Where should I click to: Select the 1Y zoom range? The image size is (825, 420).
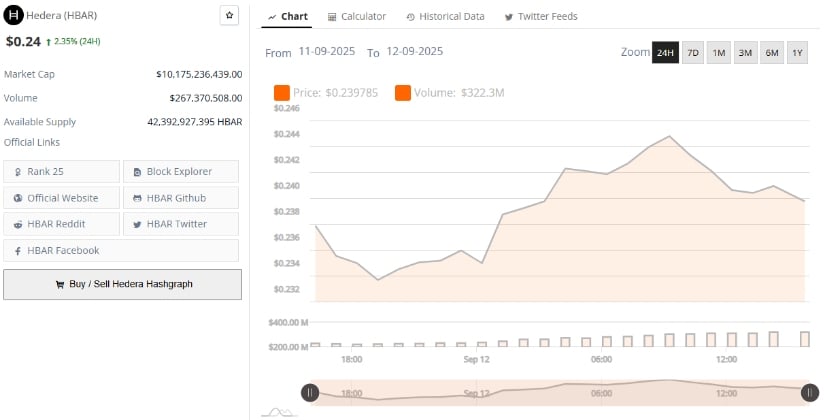pos(797,53)
